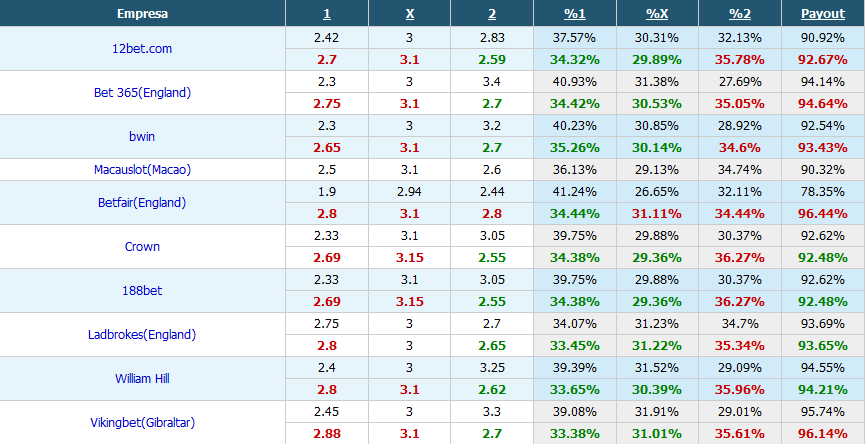The image size is (865, 444).
Task: Sort by the '1' home odds column header
Action: [327, 14]
